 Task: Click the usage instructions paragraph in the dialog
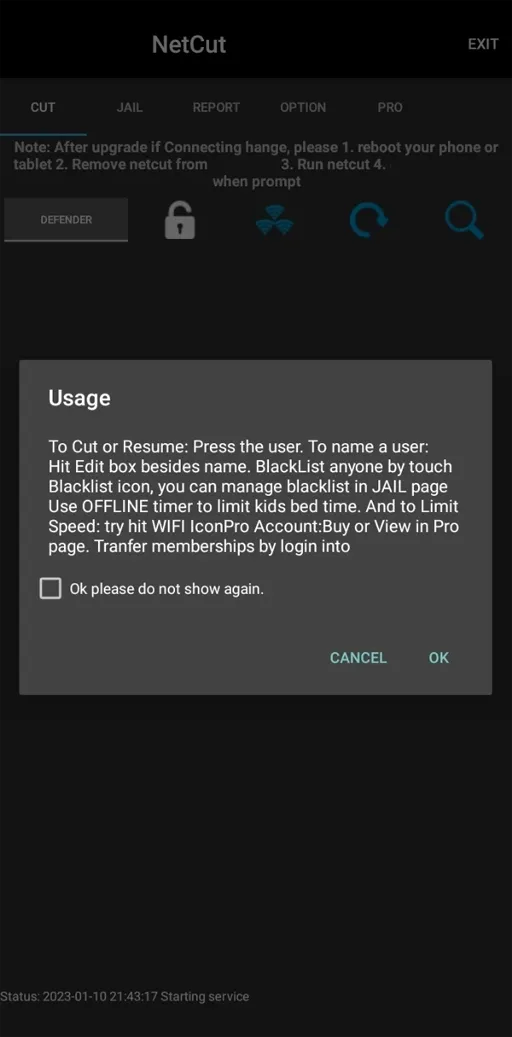coord(254,496)
